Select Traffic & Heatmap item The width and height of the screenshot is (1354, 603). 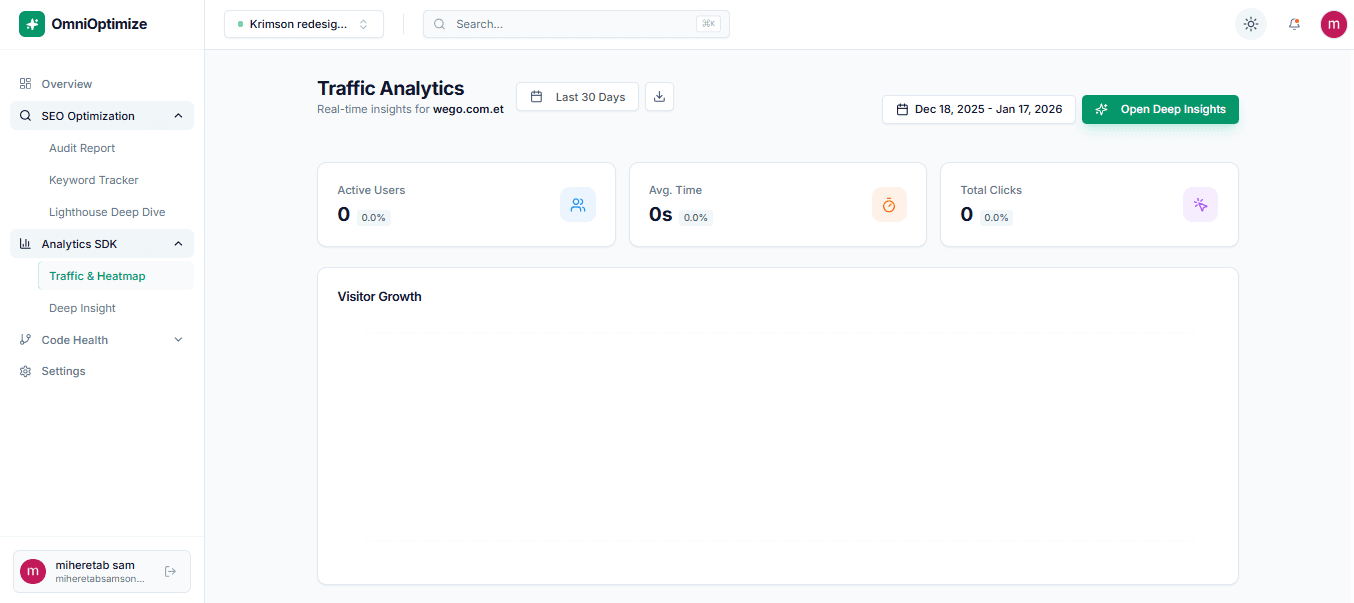click(115, 276)
